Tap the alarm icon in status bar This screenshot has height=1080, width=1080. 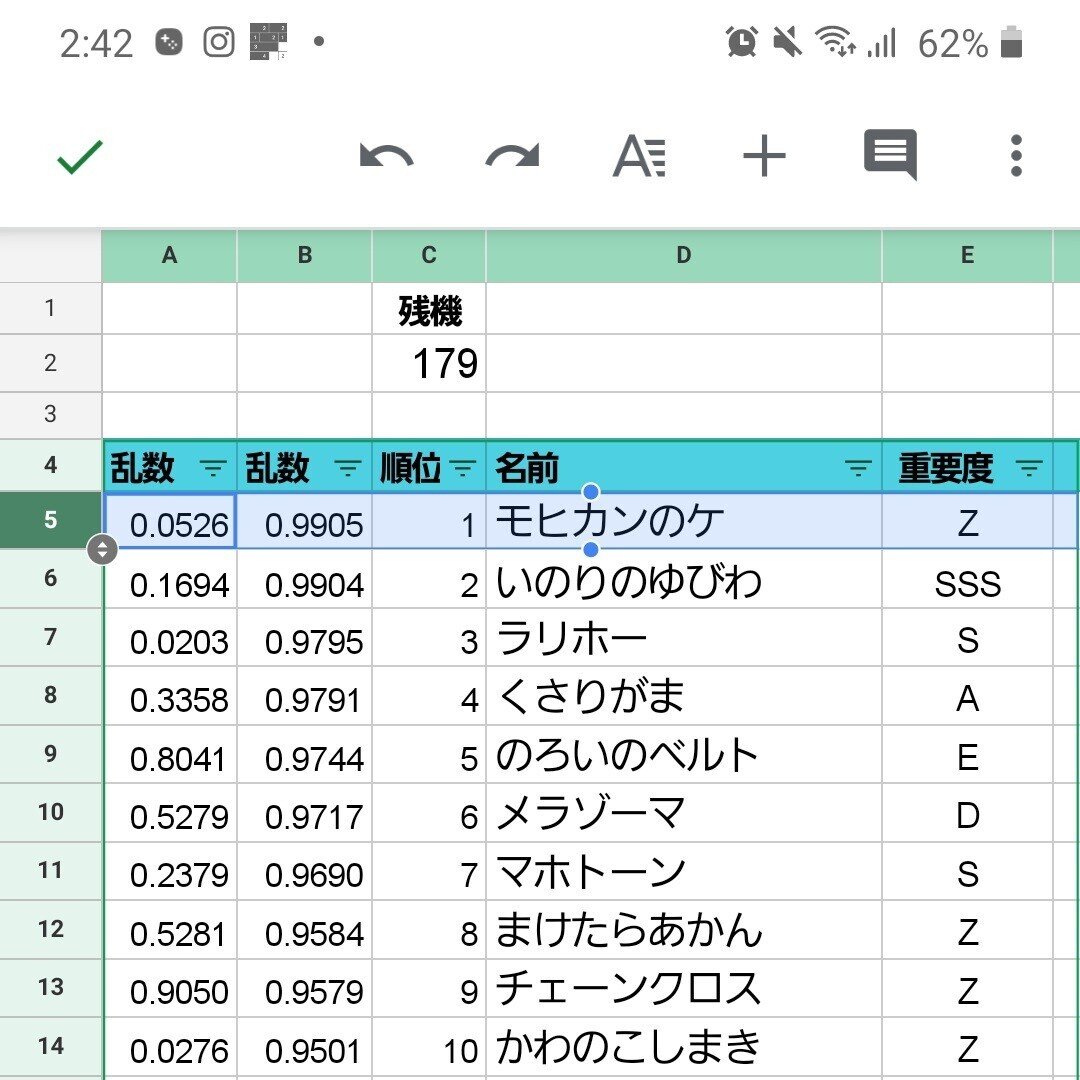click(742, 42)
